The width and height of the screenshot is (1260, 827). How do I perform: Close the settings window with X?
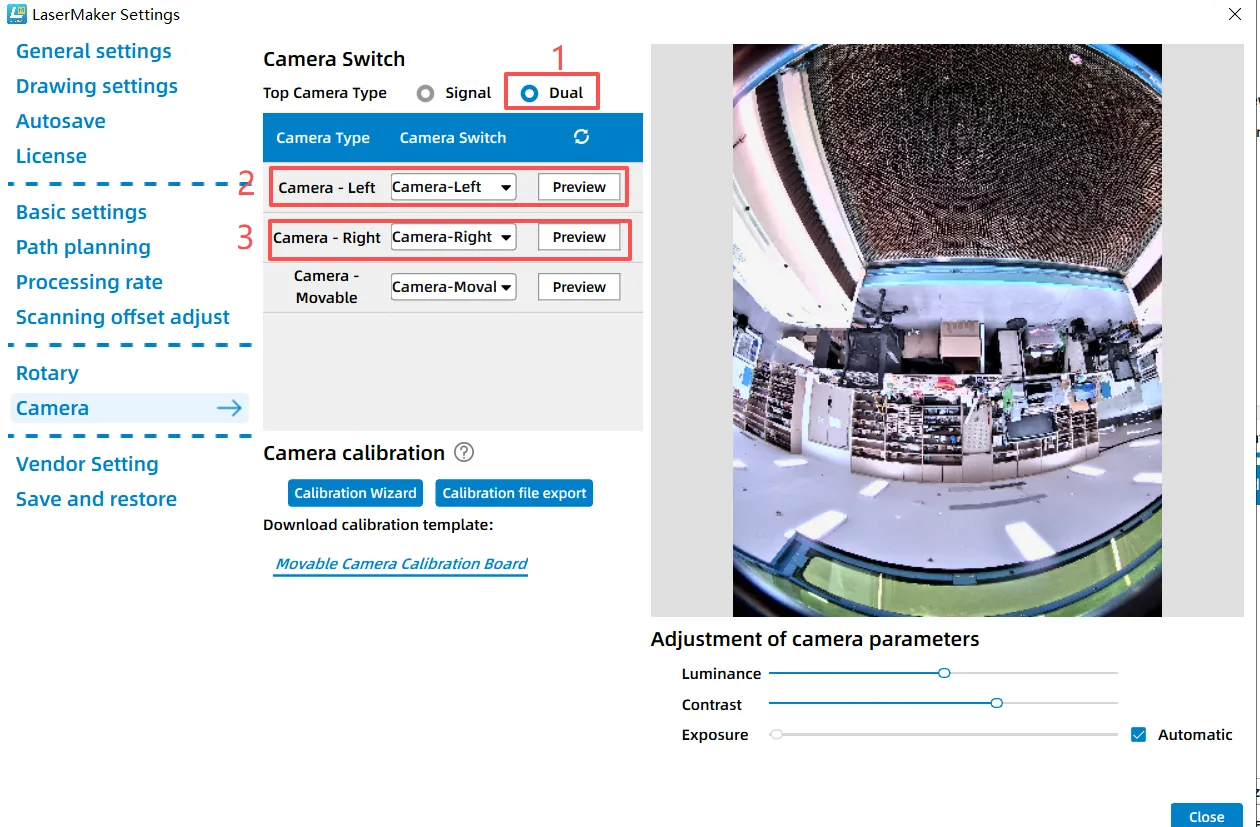1234,14
